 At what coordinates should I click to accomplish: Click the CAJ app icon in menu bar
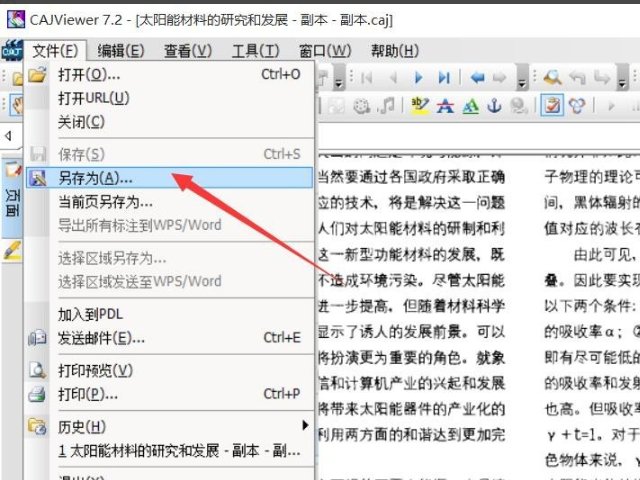tap(12, 50)
